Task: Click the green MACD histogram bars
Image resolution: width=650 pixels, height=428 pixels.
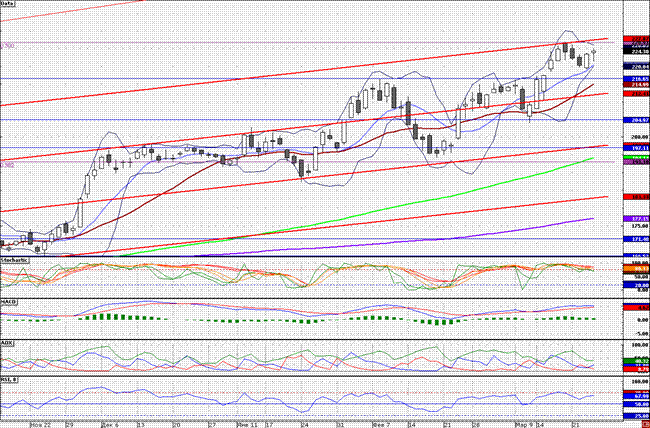Action: 100,318
